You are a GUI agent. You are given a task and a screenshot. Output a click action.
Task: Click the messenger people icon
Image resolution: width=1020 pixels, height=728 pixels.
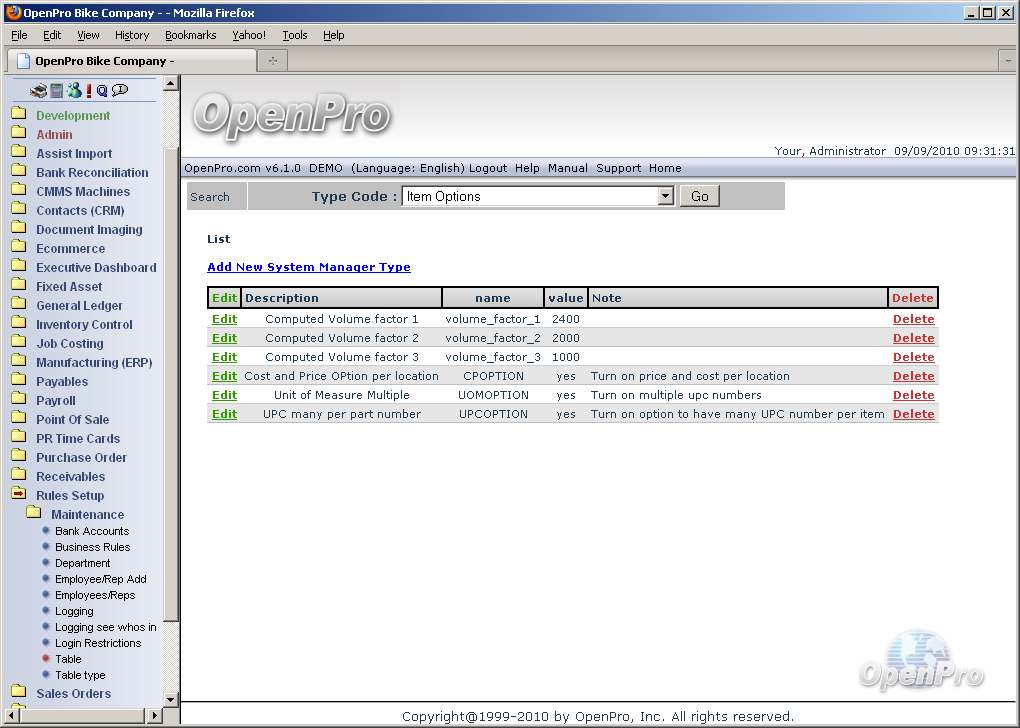[x=74, y=91]
